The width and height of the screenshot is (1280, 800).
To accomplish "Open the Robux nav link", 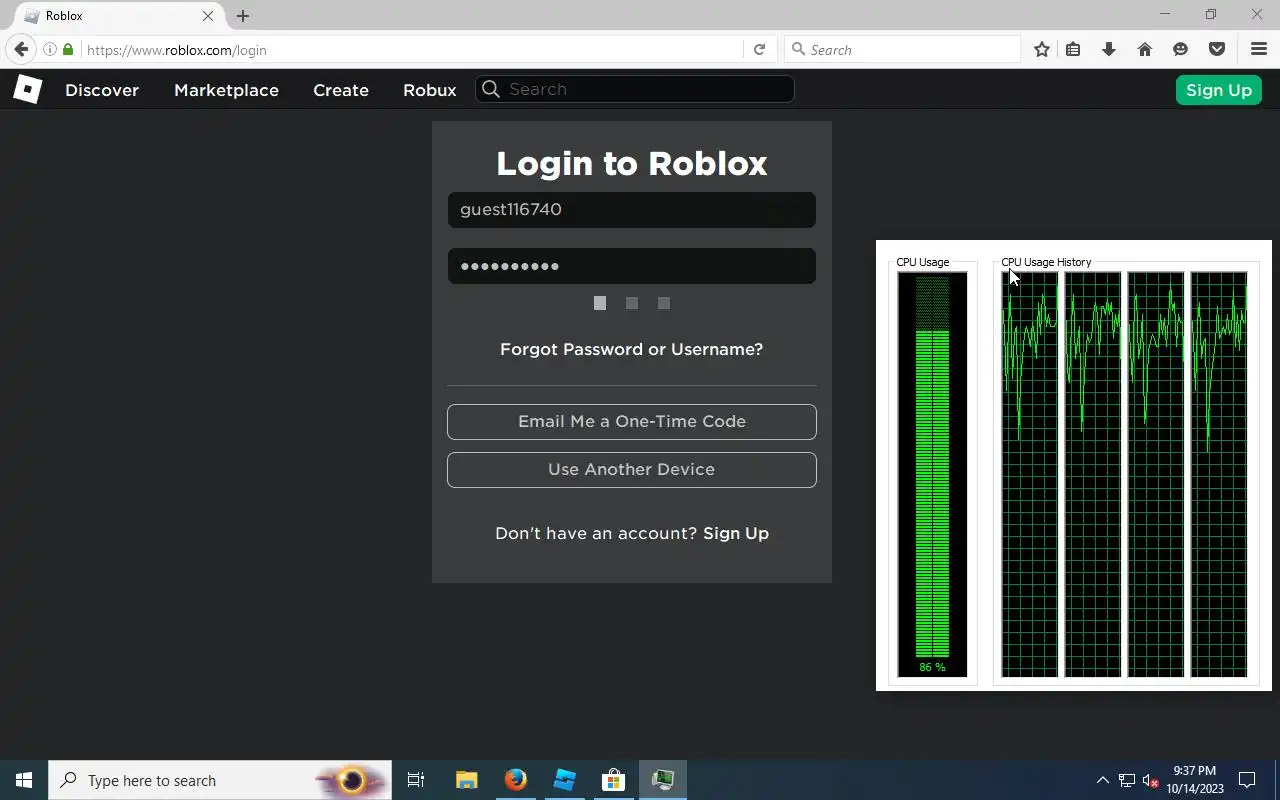I will pyautogui.click(x=430, y=90).
